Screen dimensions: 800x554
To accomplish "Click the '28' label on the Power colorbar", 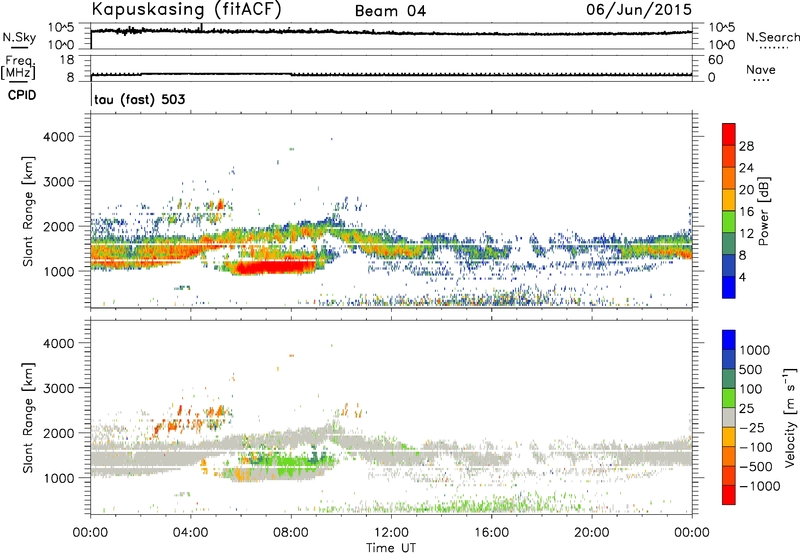I will [x=746, y=146].
